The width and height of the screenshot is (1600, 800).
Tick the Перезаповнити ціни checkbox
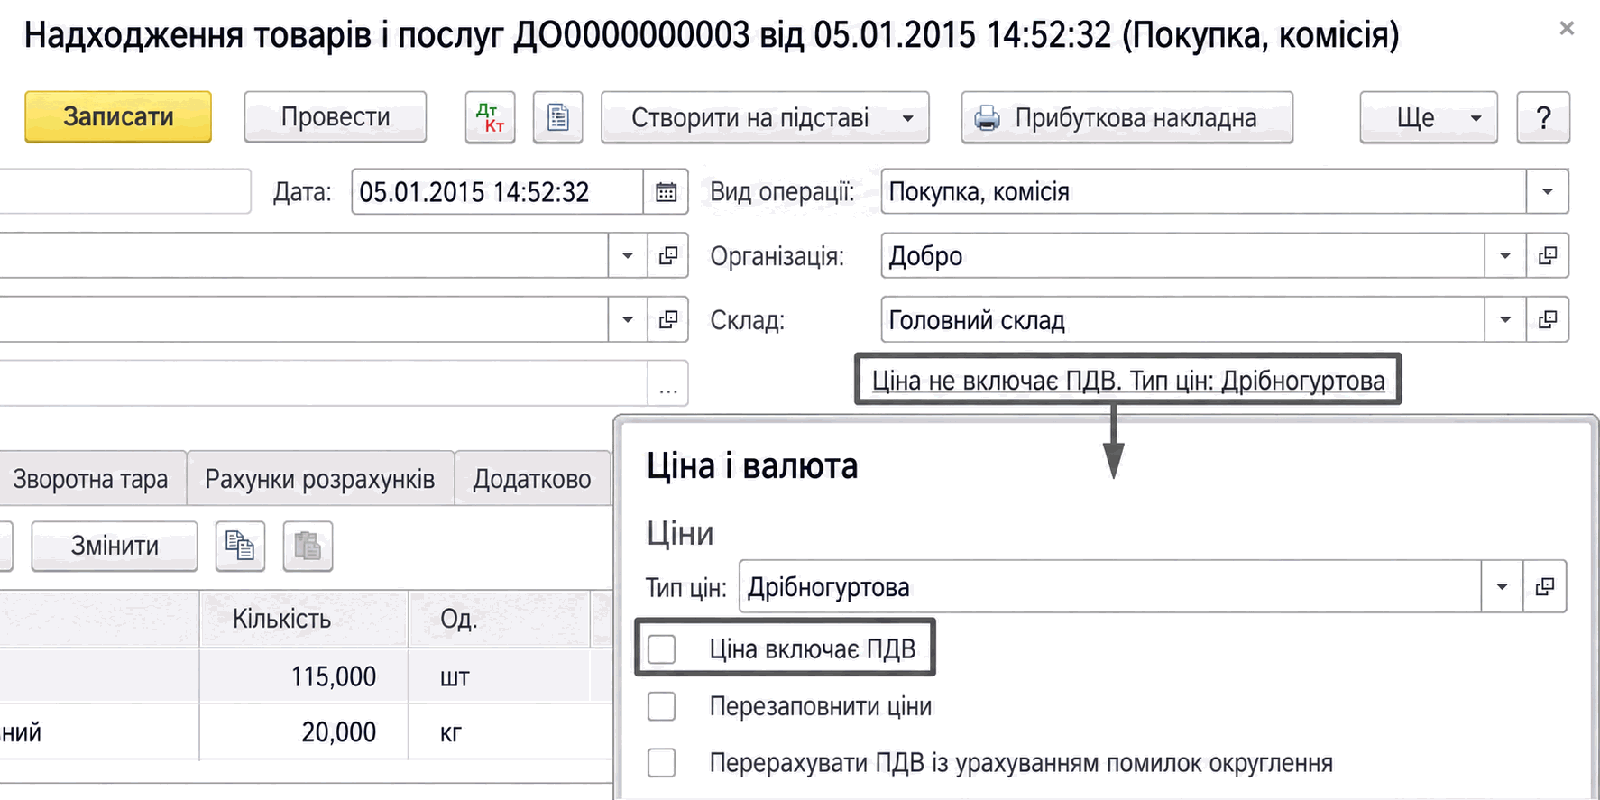click(662, 706)
